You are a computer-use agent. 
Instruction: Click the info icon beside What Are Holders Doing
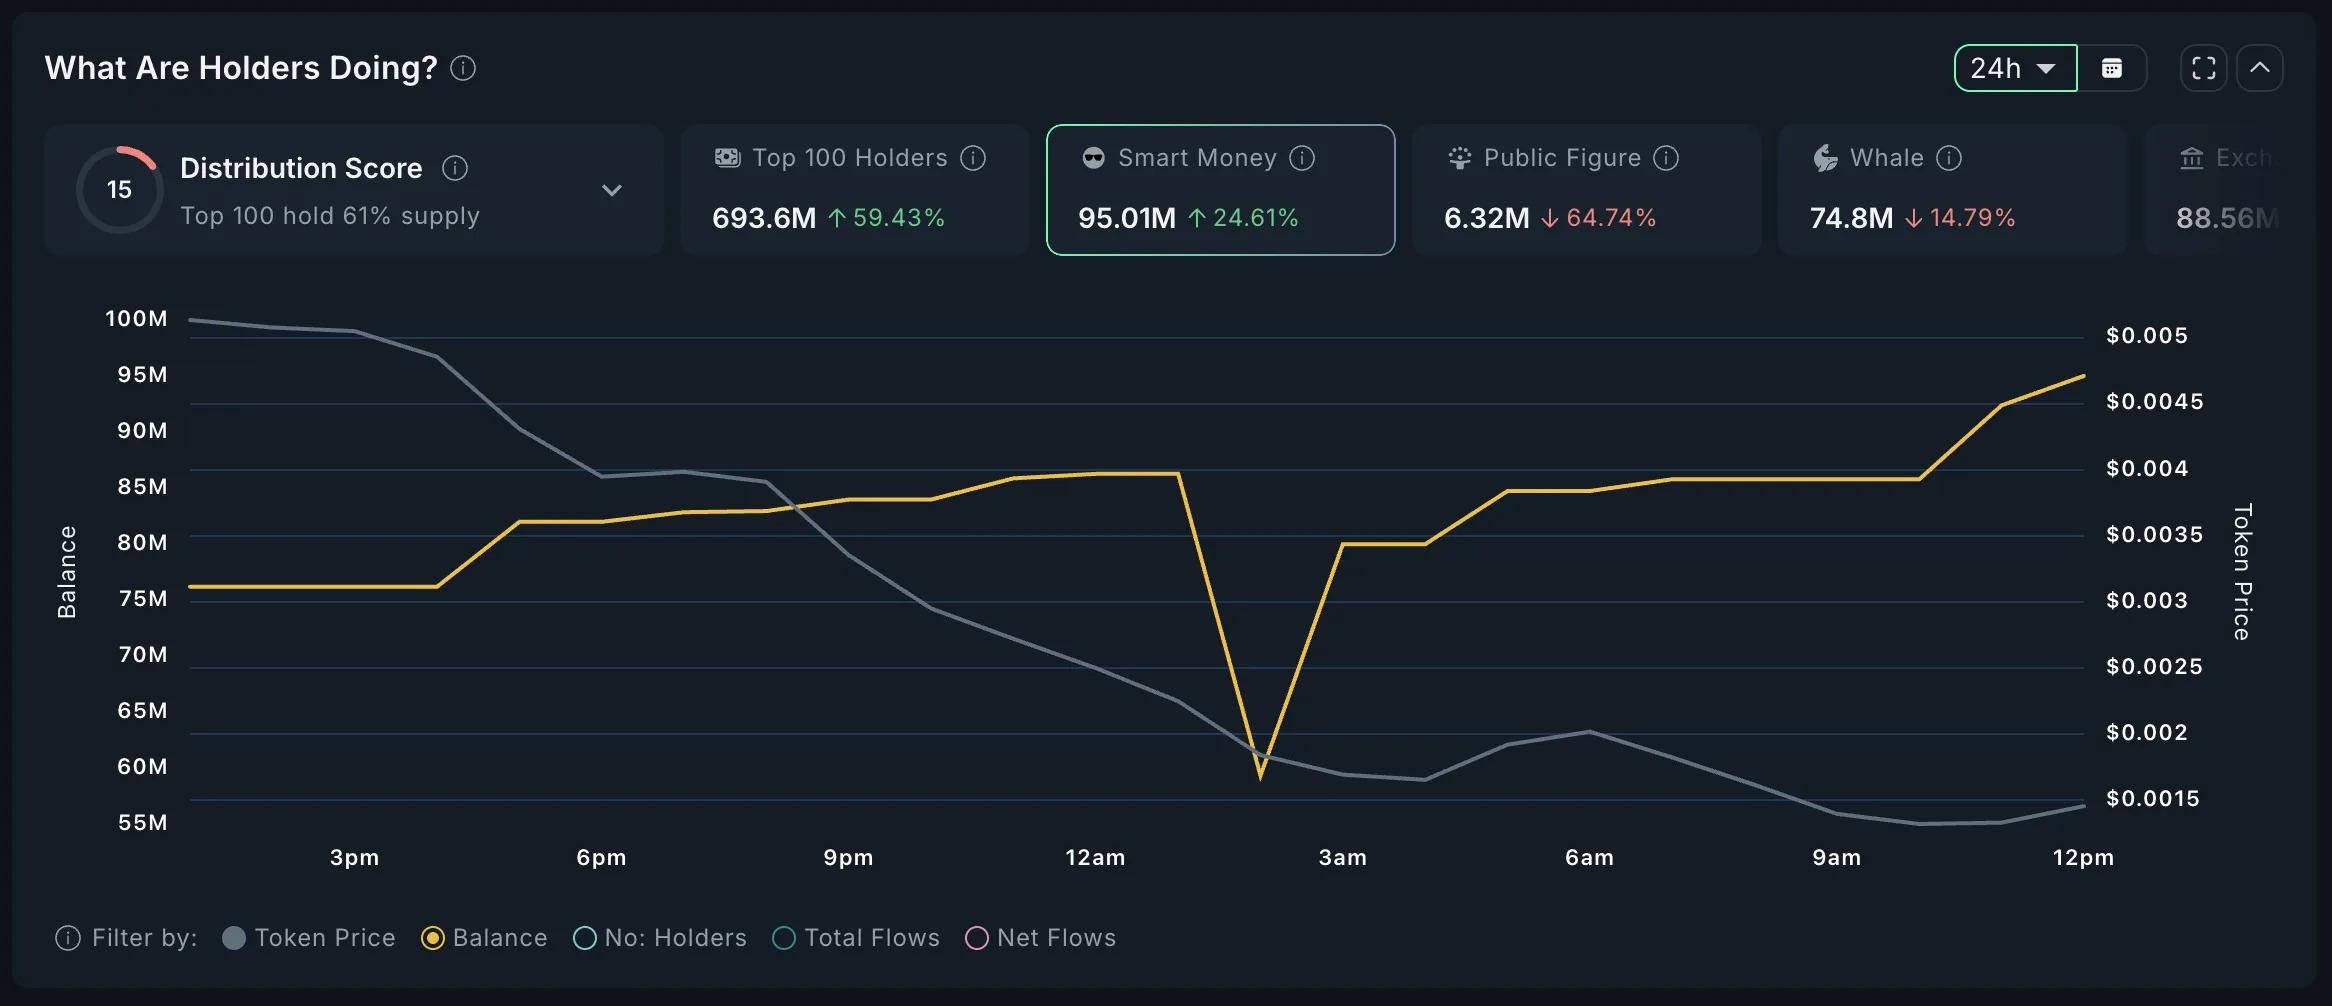click(x=462, y=68)
